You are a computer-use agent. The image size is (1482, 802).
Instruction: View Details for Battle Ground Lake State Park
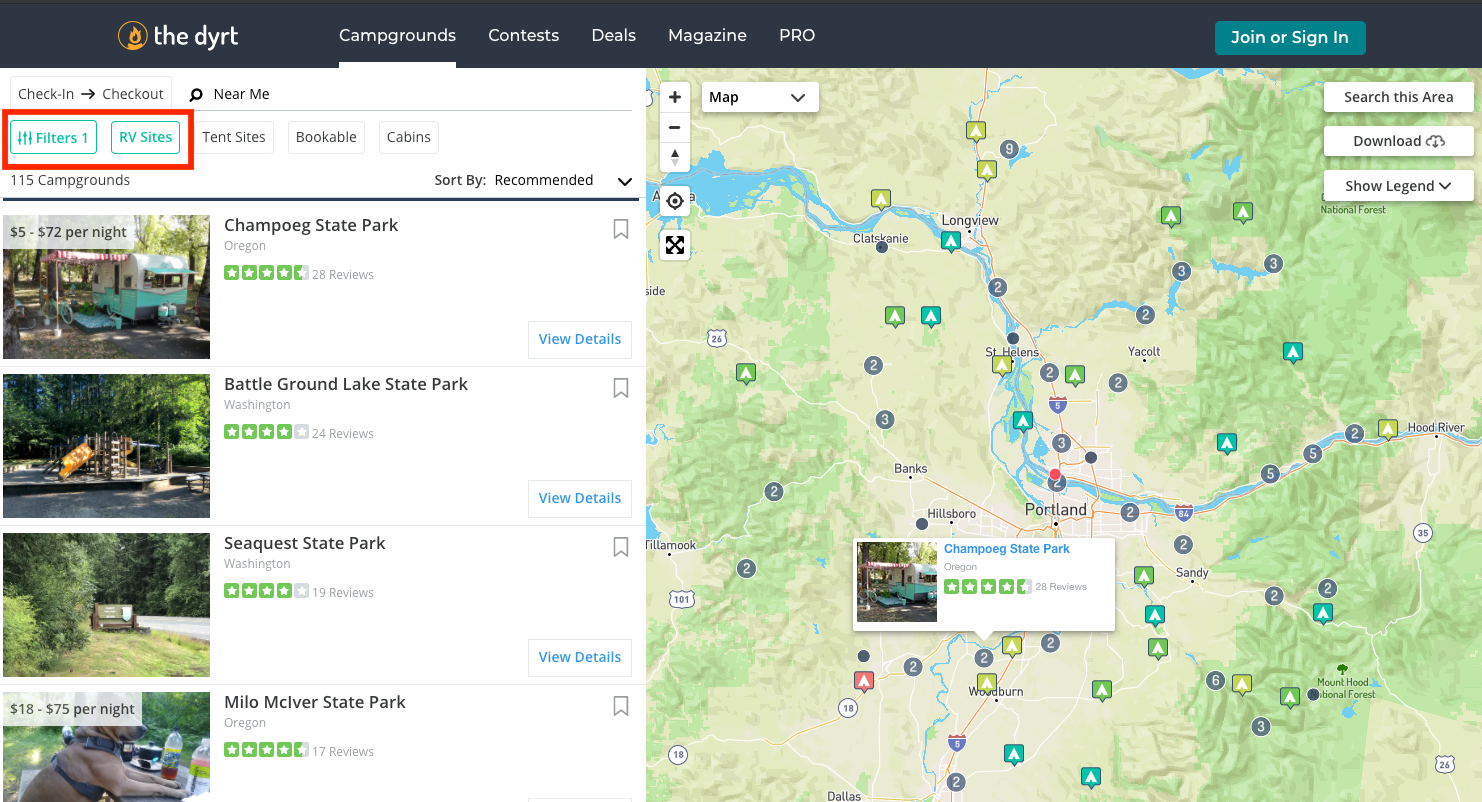coord(580,498)
